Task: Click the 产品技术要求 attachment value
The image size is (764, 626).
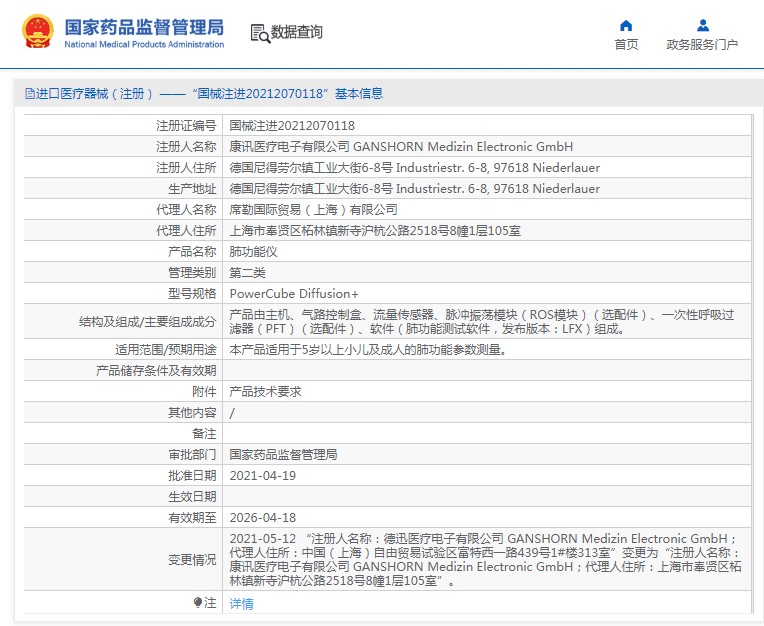Action: pyautogui.click(x=265, y=391)
